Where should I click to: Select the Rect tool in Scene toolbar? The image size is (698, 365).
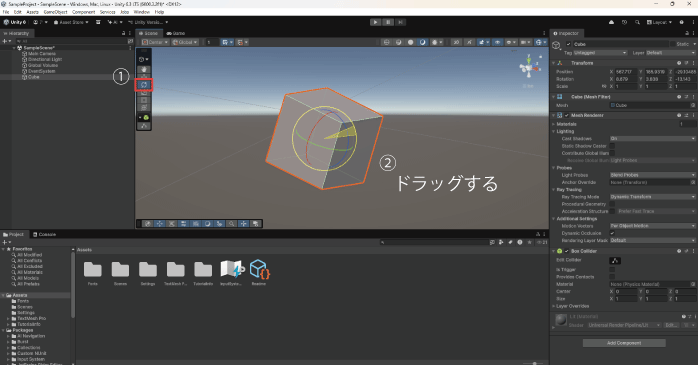[144, 100]
